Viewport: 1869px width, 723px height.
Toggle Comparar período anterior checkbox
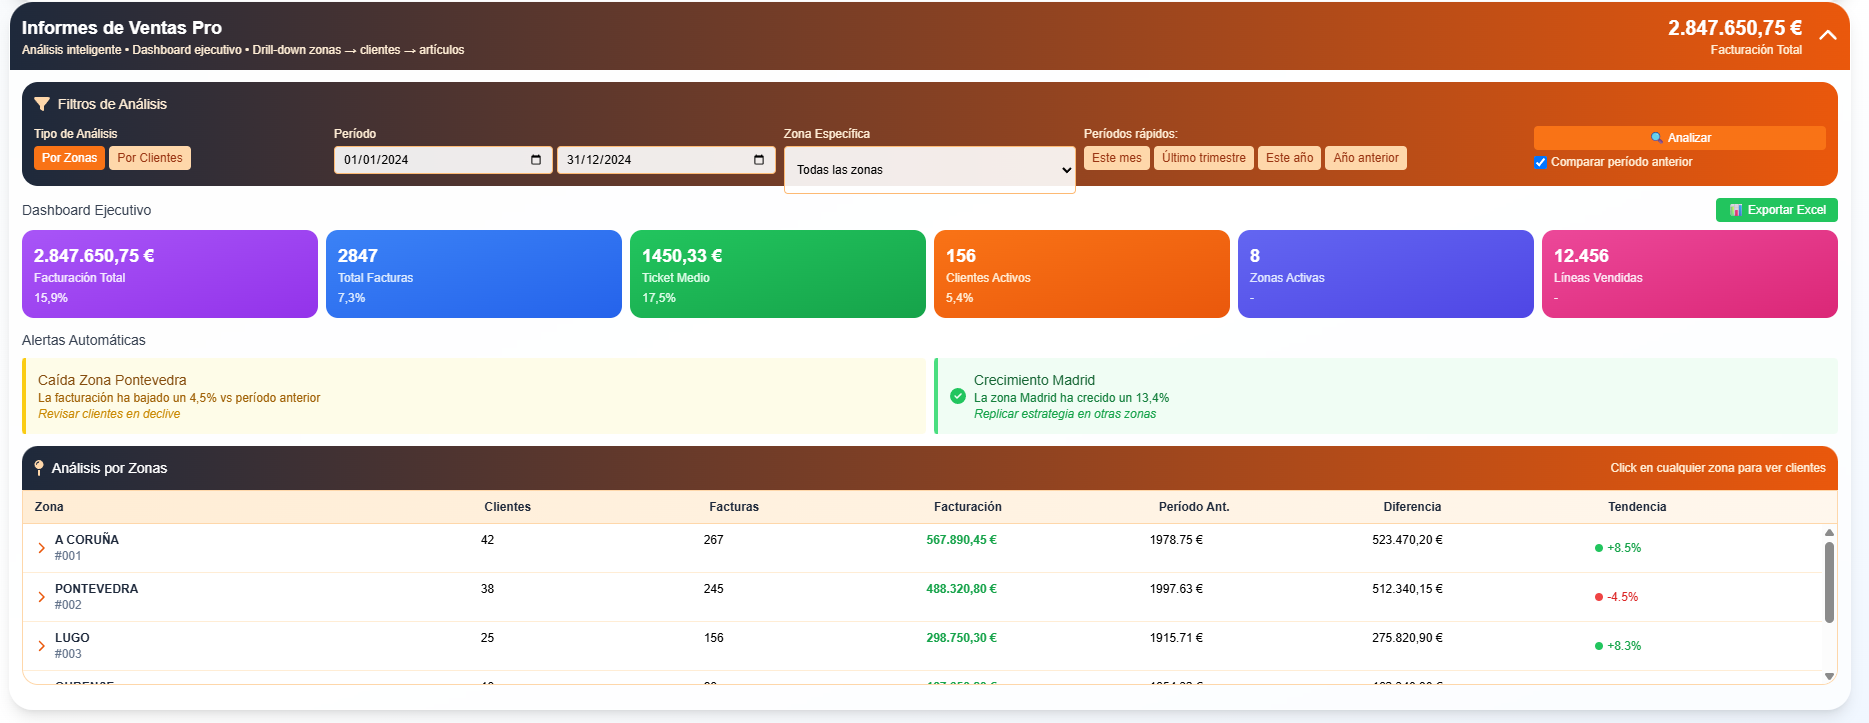(x=1540, y=162)
